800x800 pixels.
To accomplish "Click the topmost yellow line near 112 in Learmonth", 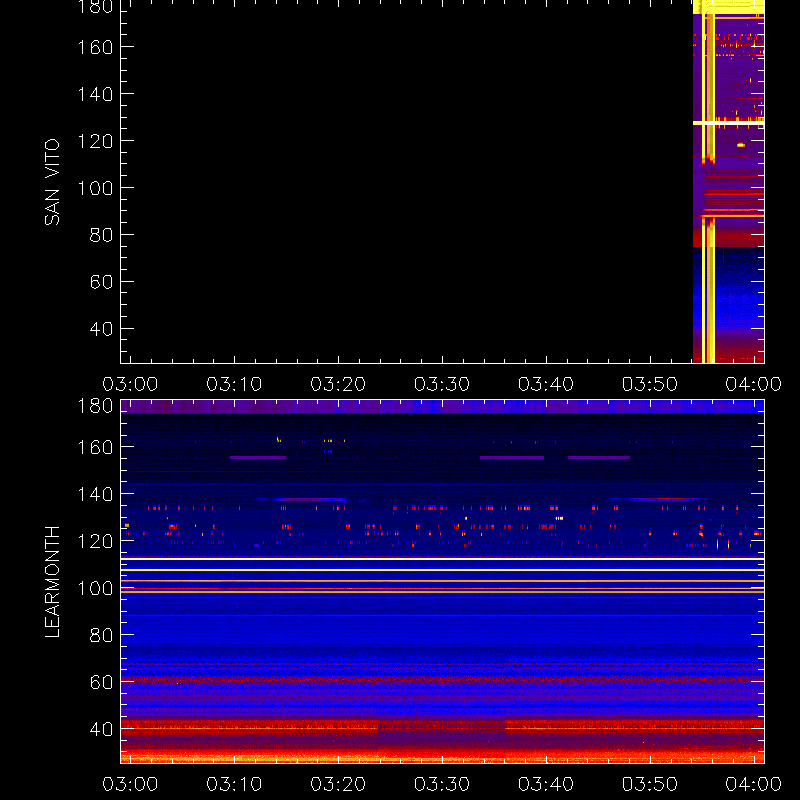I will [442, 559].
